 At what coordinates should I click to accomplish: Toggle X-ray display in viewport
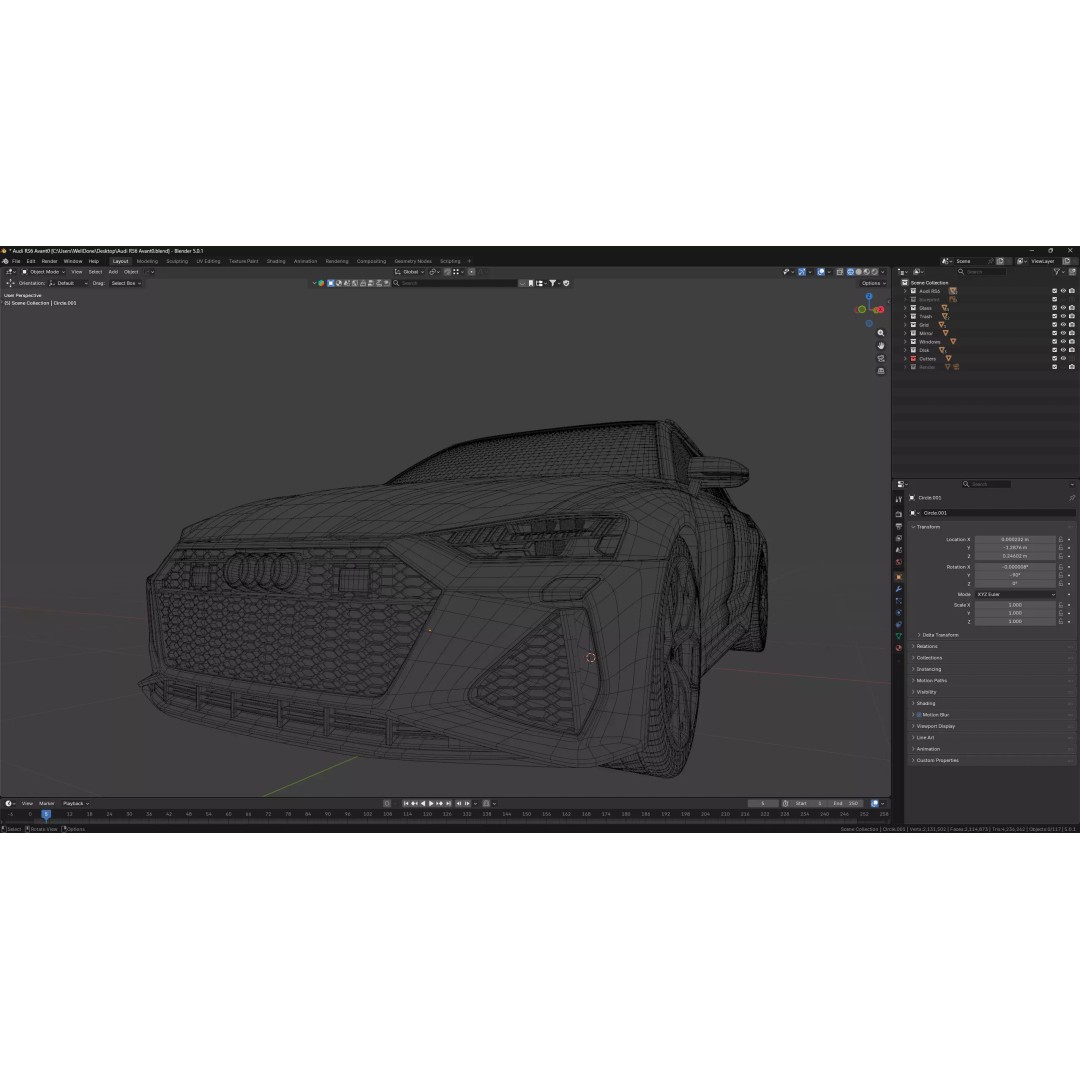point(840,272)
